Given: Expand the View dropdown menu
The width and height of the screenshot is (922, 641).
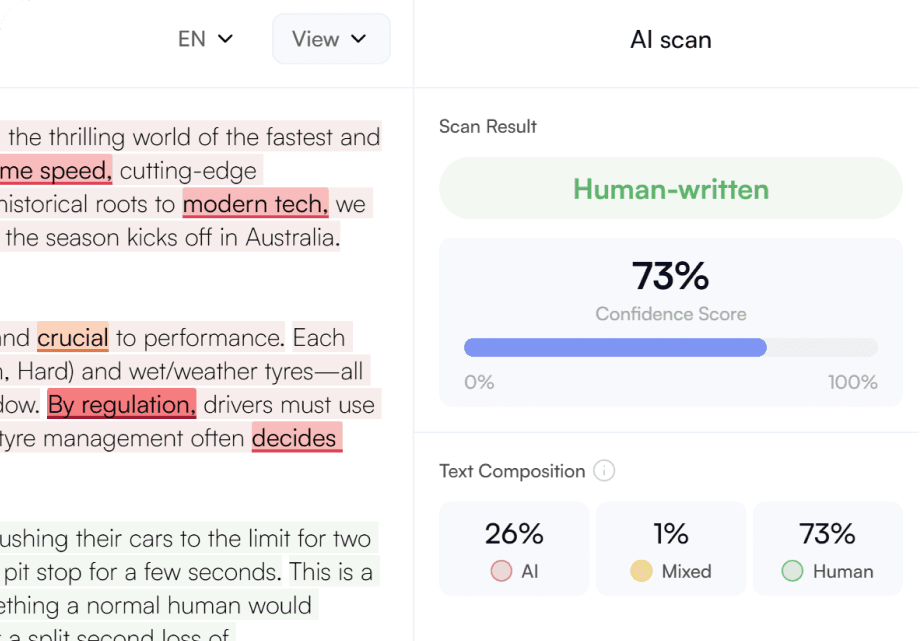Looking at the screenshot, I should point(330,39).
